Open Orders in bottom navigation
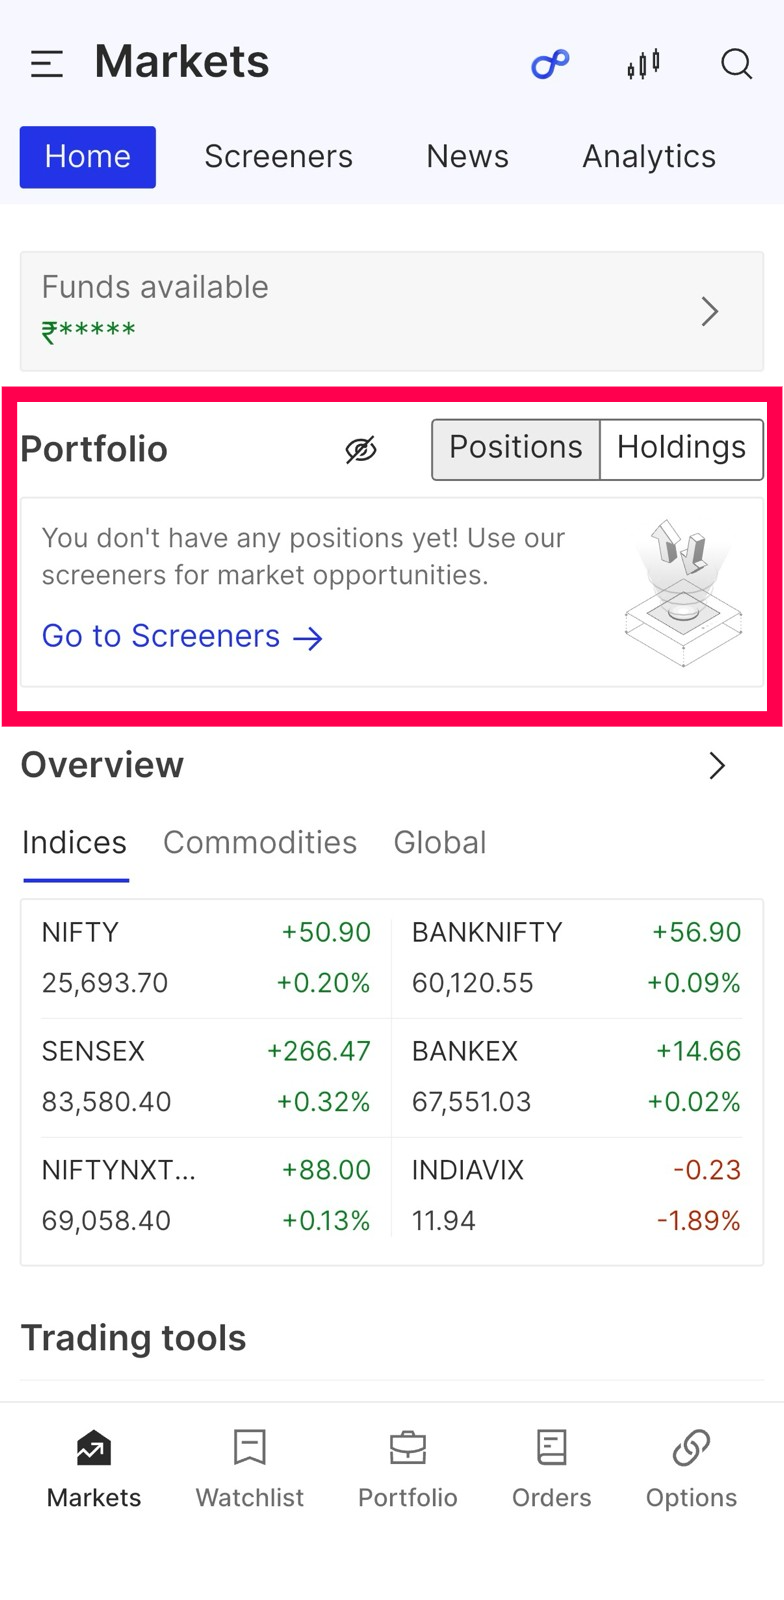The width and height of the screenshot is (784, 1600). [551, 1468]
